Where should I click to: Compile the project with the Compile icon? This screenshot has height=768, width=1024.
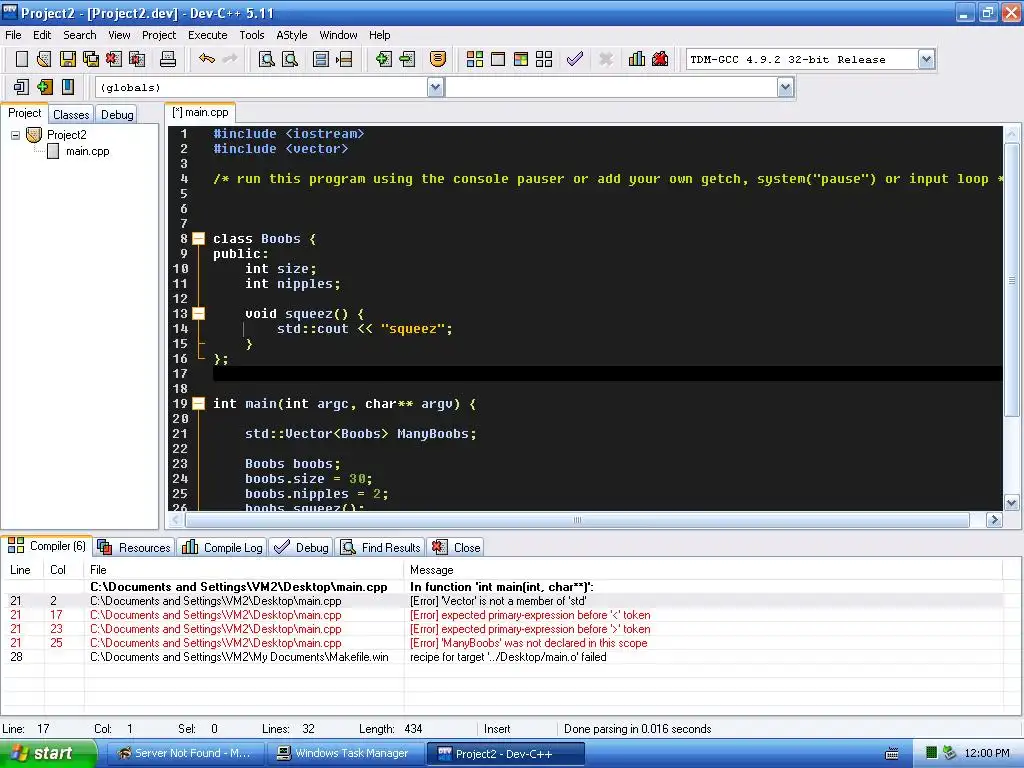[475, 59]
